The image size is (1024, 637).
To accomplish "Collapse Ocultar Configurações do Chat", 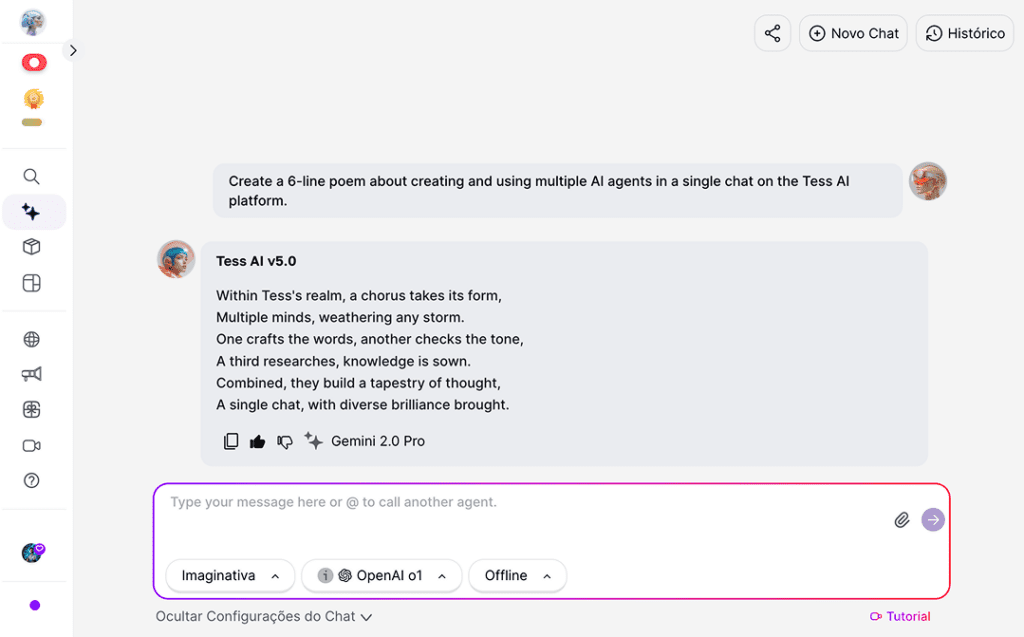I will point(264,617).
